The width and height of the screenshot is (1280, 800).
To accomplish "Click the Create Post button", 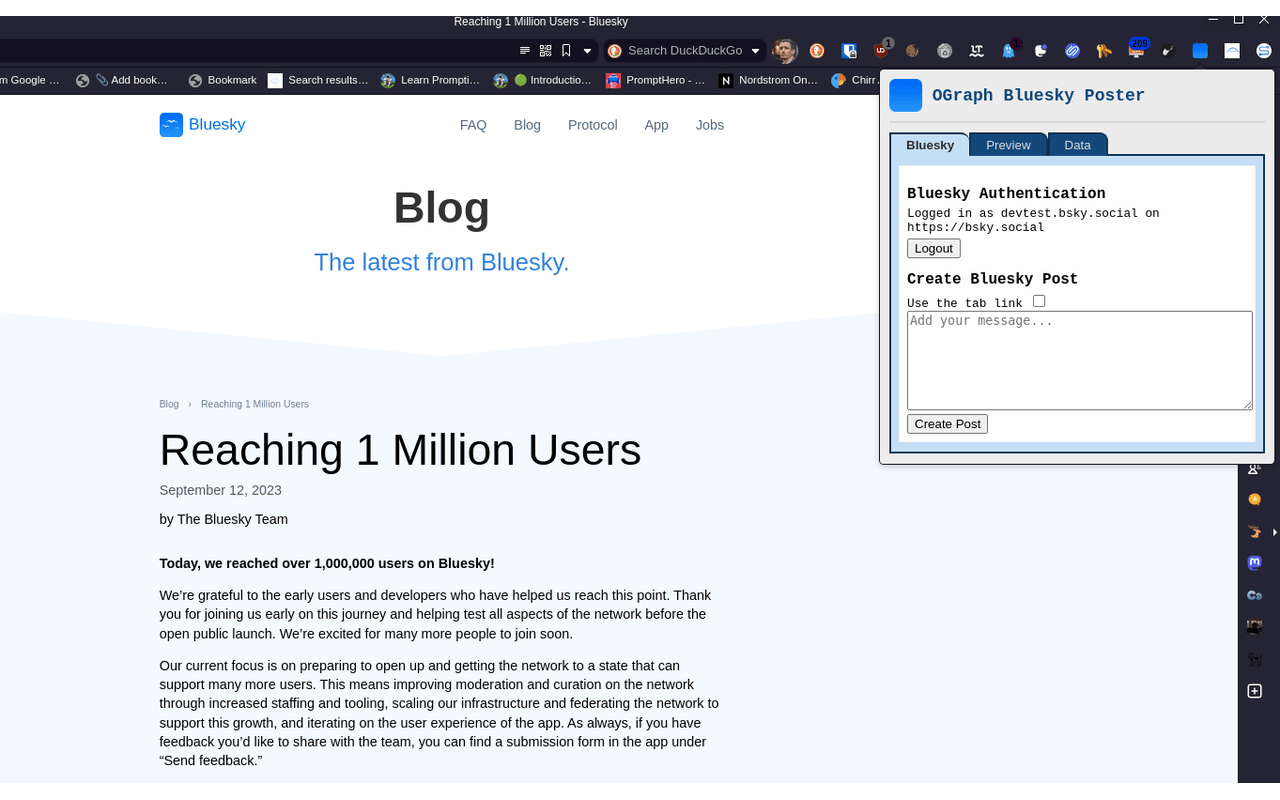I will tap(947, 424).
